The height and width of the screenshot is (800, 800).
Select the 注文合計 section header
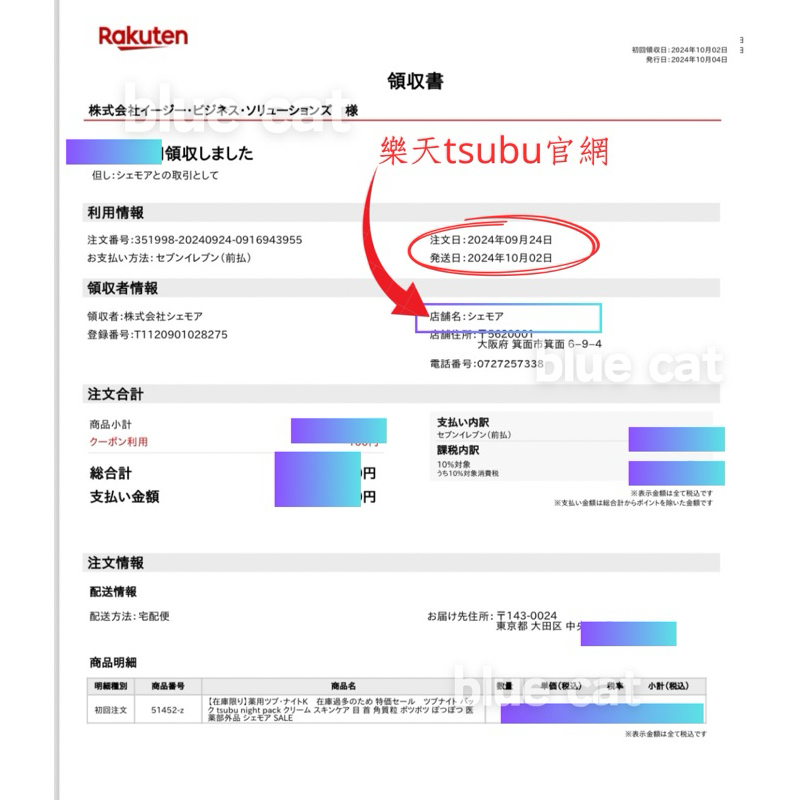coord(116,394)
